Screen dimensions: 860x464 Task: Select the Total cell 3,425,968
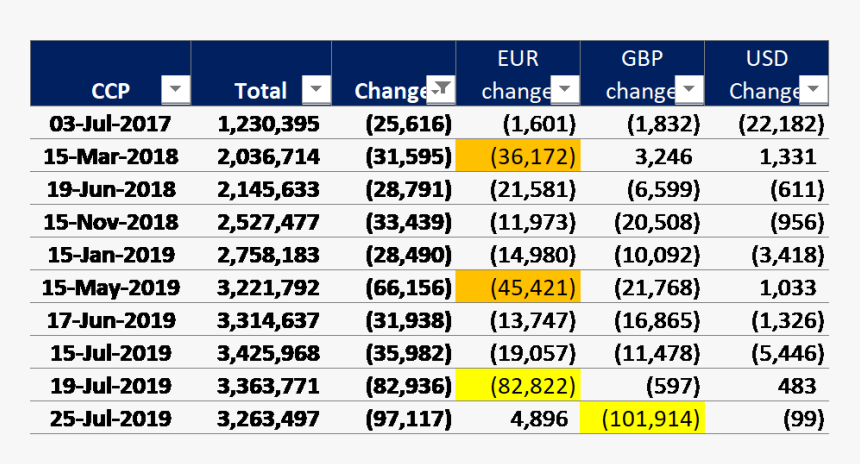(x=267, y=353)
